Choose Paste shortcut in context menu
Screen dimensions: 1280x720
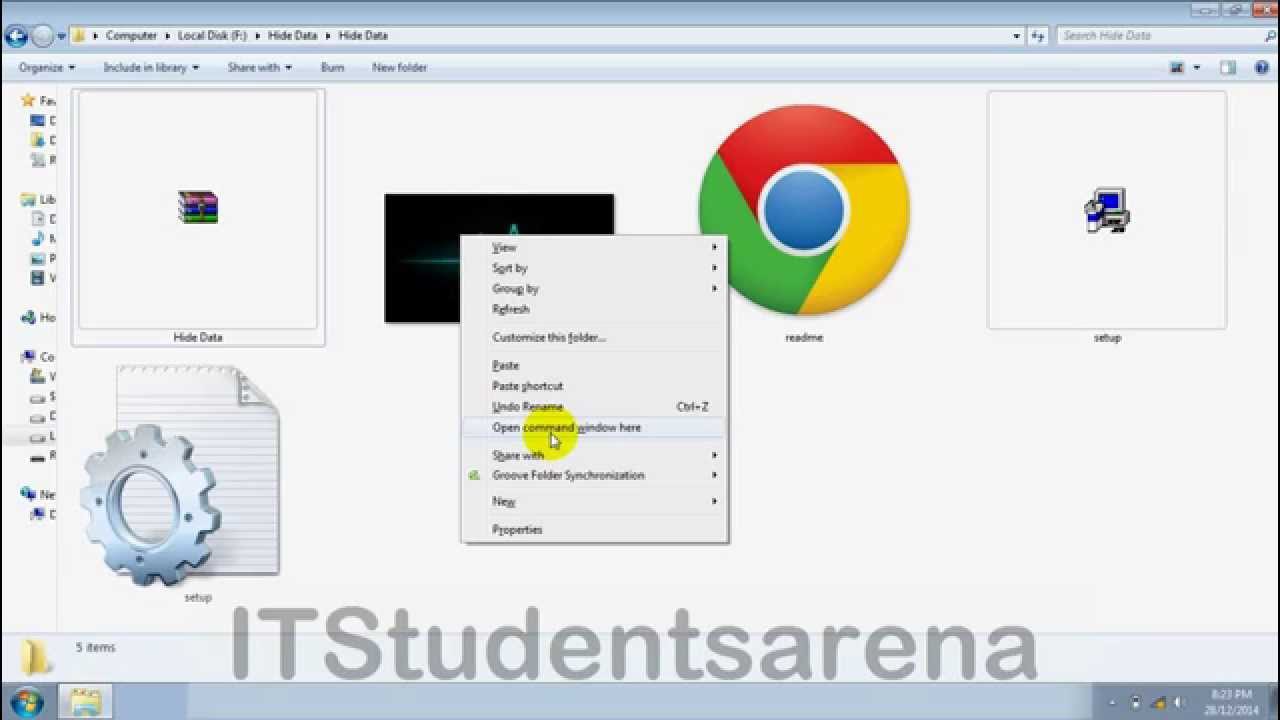(595, 386)
